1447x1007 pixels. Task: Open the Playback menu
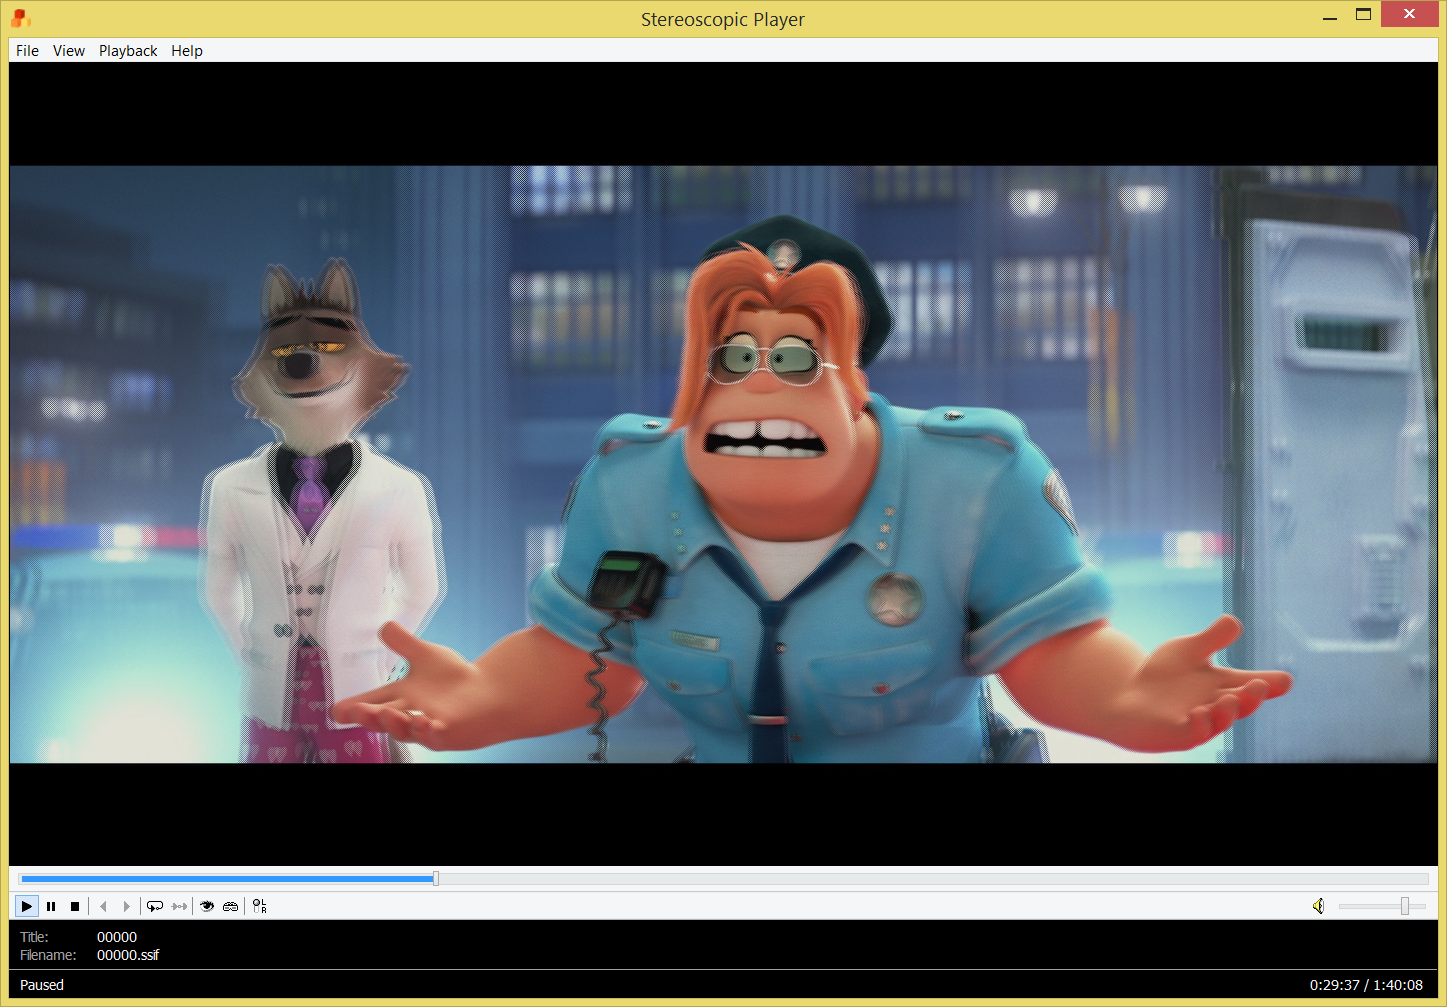pos(128,51)
